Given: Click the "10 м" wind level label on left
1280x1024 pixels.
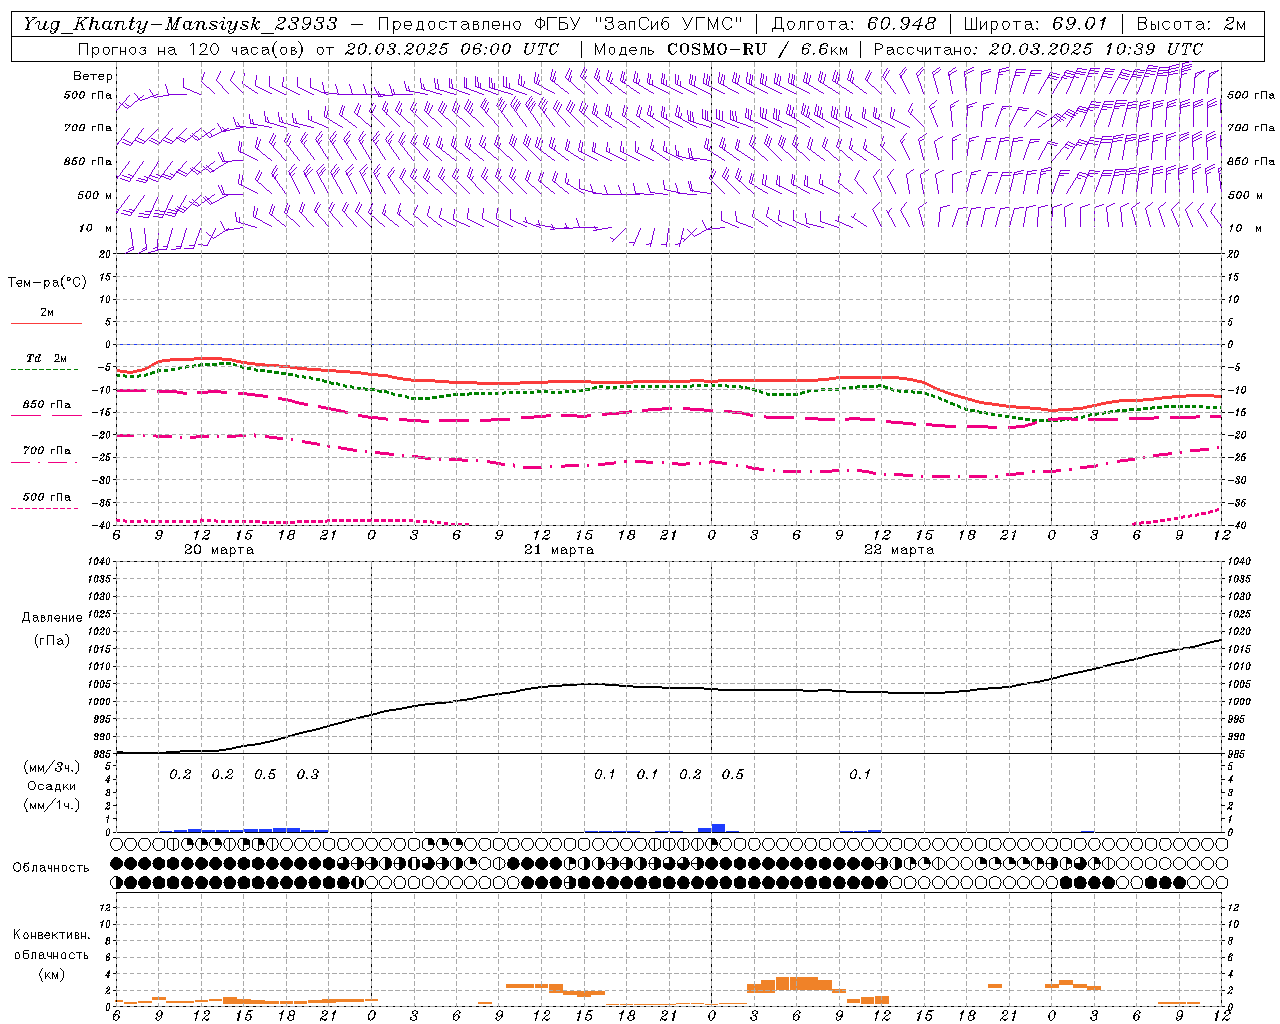Looking at the screenshot, I should 95,228.
